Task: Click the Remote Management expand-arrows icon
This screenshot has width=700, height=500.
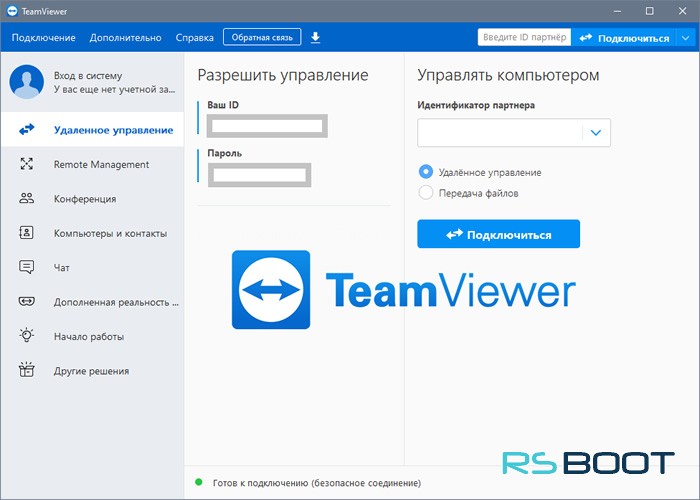Action: coord(27,164)
